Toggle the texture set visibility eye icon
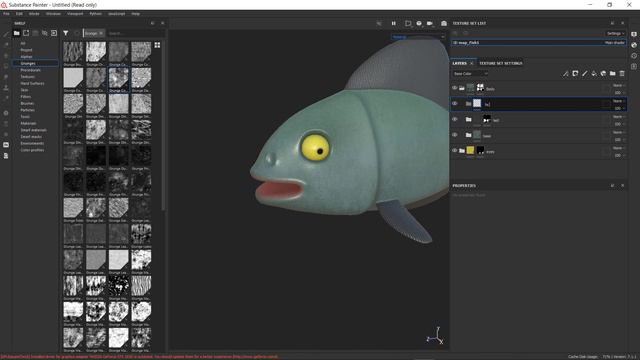 [x=455, y=42]
